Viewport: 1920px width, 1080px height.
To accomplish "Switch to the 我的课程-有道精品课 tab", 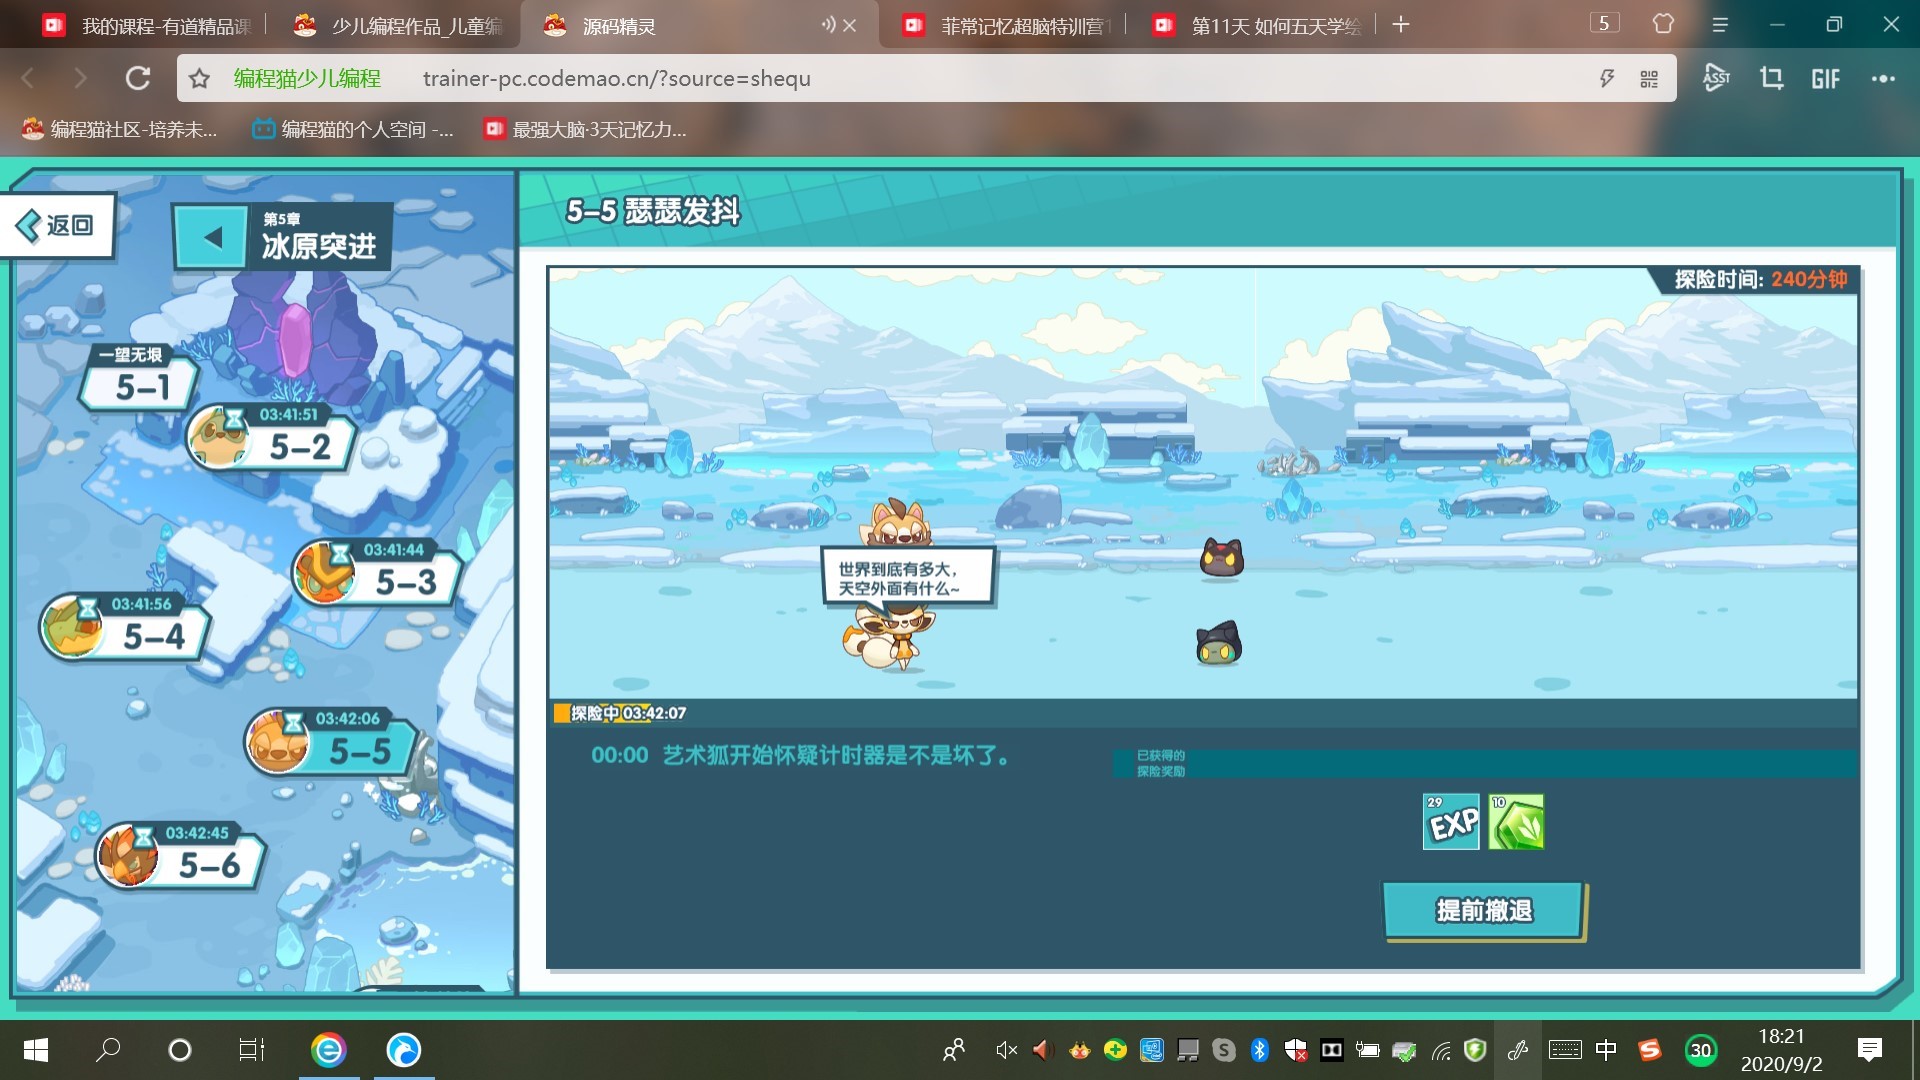I will tap(148, 25).
